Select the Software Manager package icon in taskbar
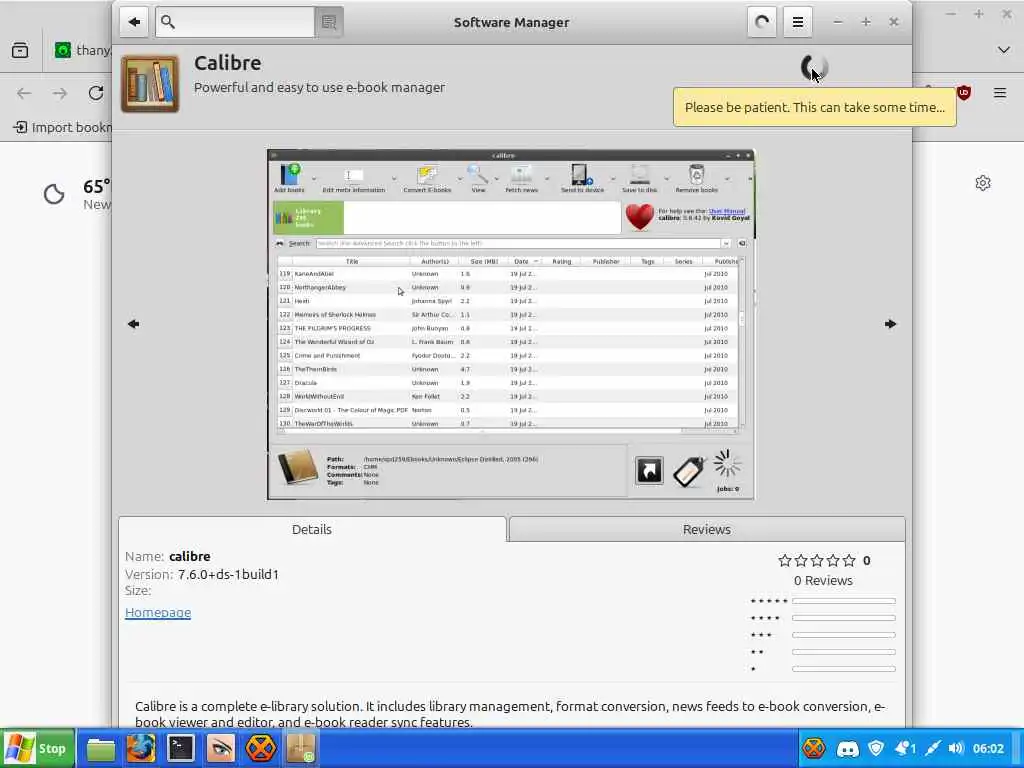 pyautogui.click(x=300, y=749)
